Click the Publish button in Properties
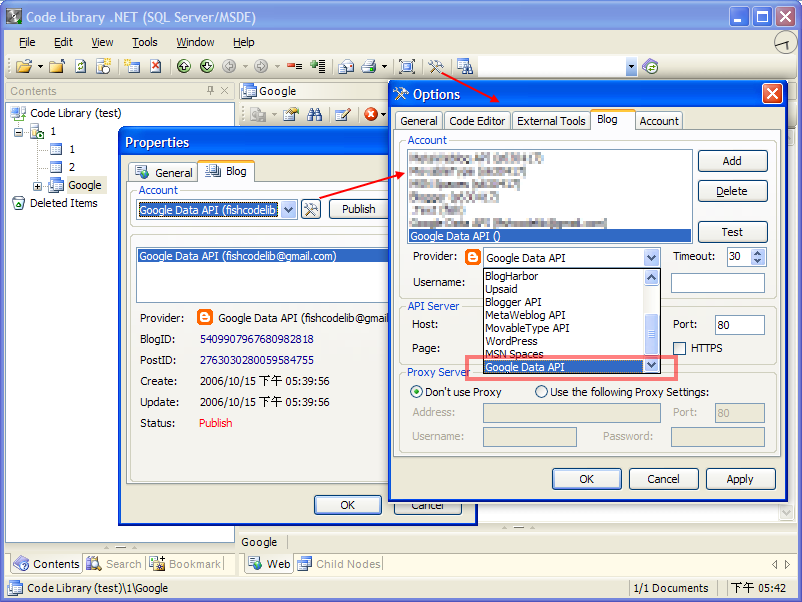The width and height of the screenshot is (802, 602). pyautogui.click(x=359, y=209)
